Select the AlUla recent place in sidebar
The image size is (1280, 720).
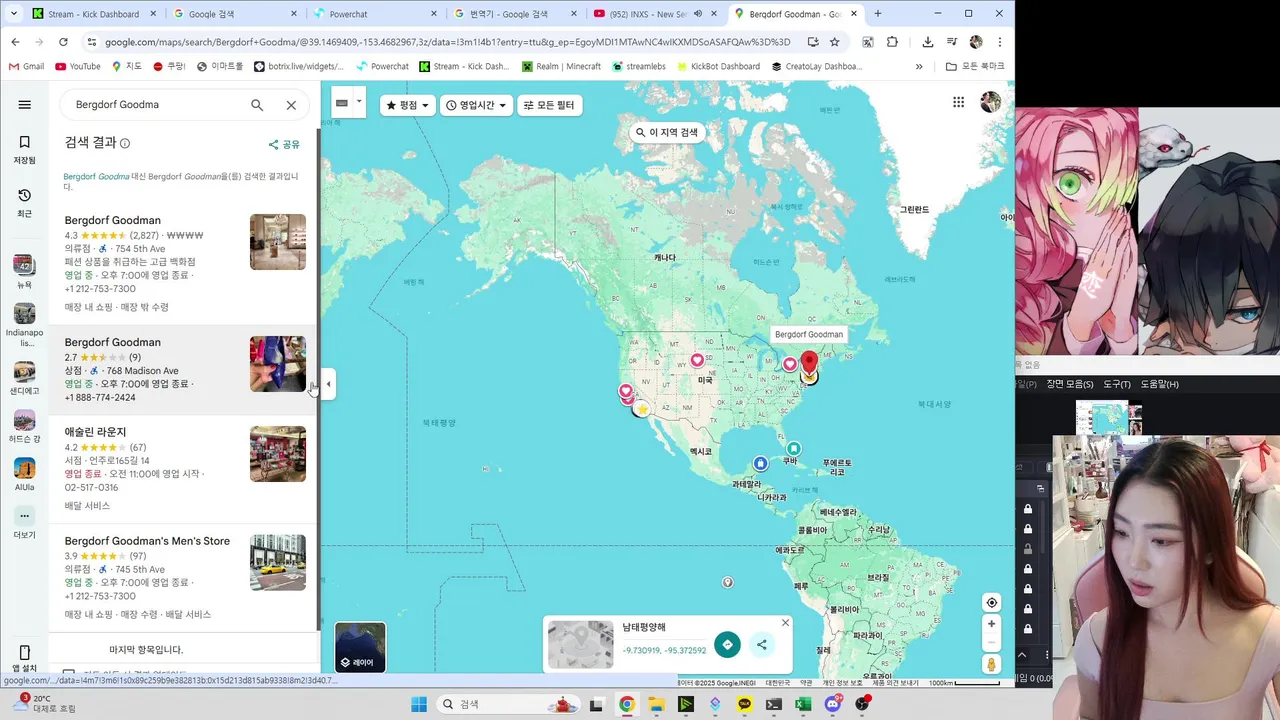(25, 473)
